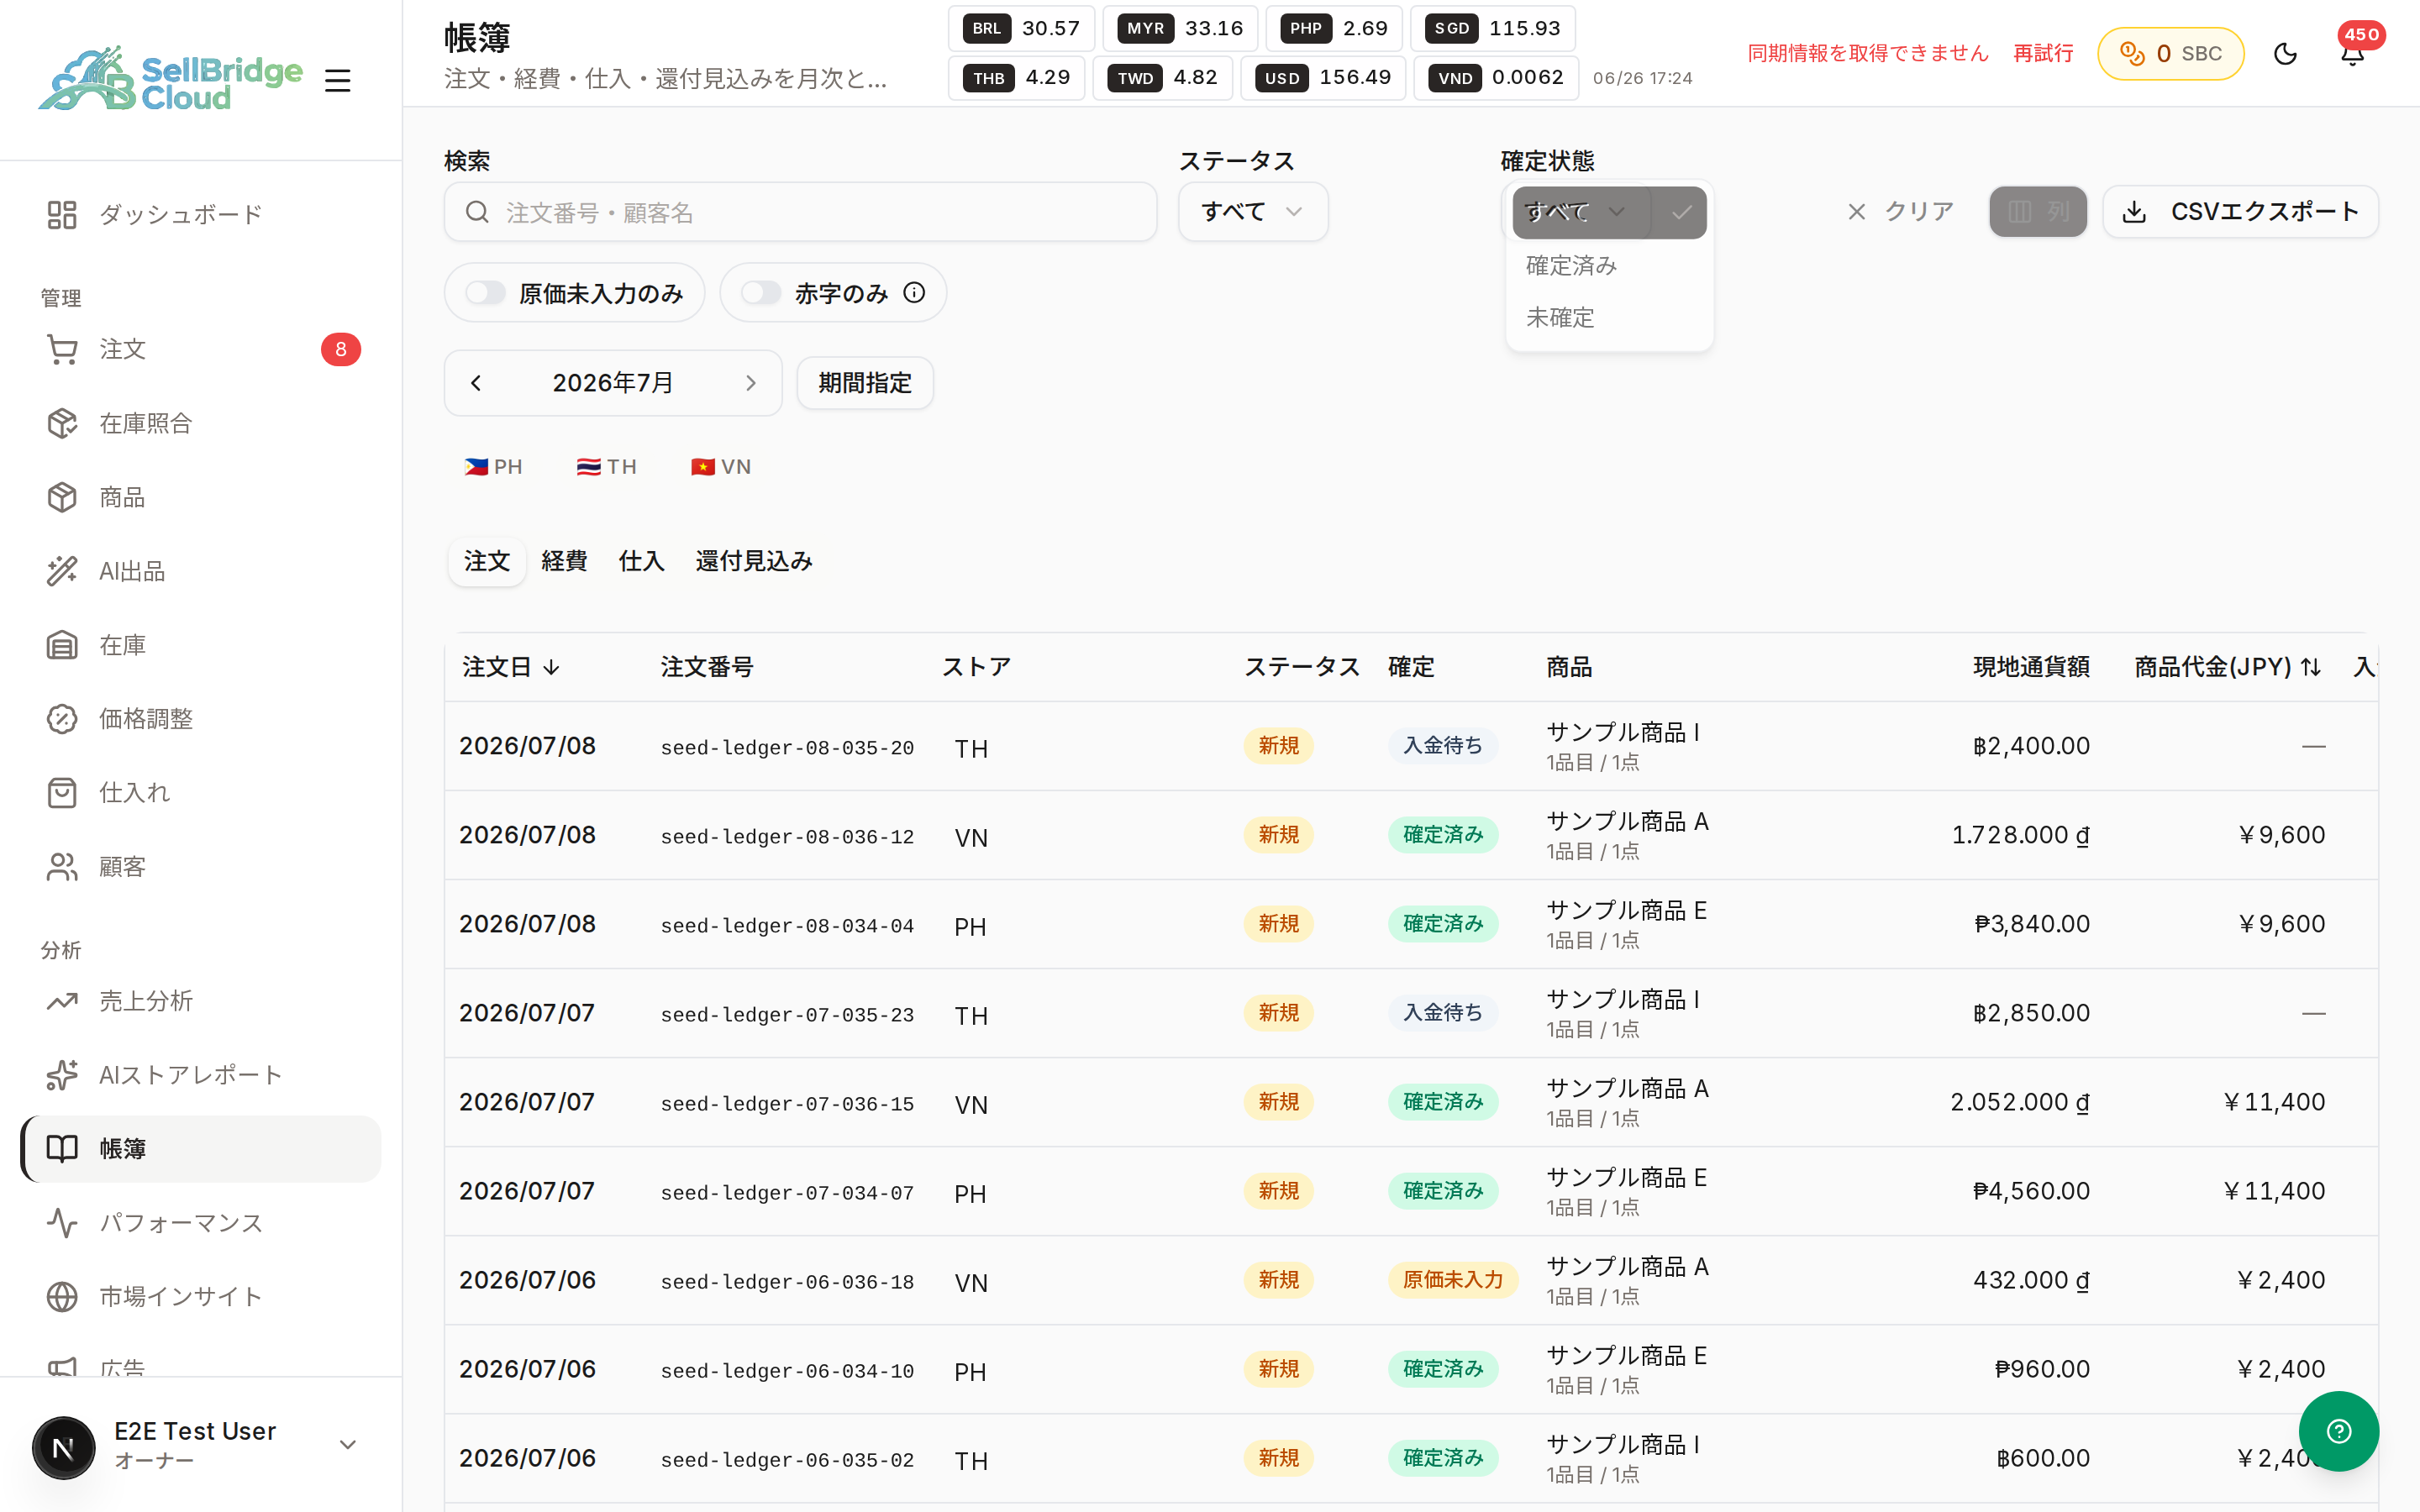Toggle the PH country filter
The height and width of the screenshot is (1512, 2420).
tap(493, 467)
